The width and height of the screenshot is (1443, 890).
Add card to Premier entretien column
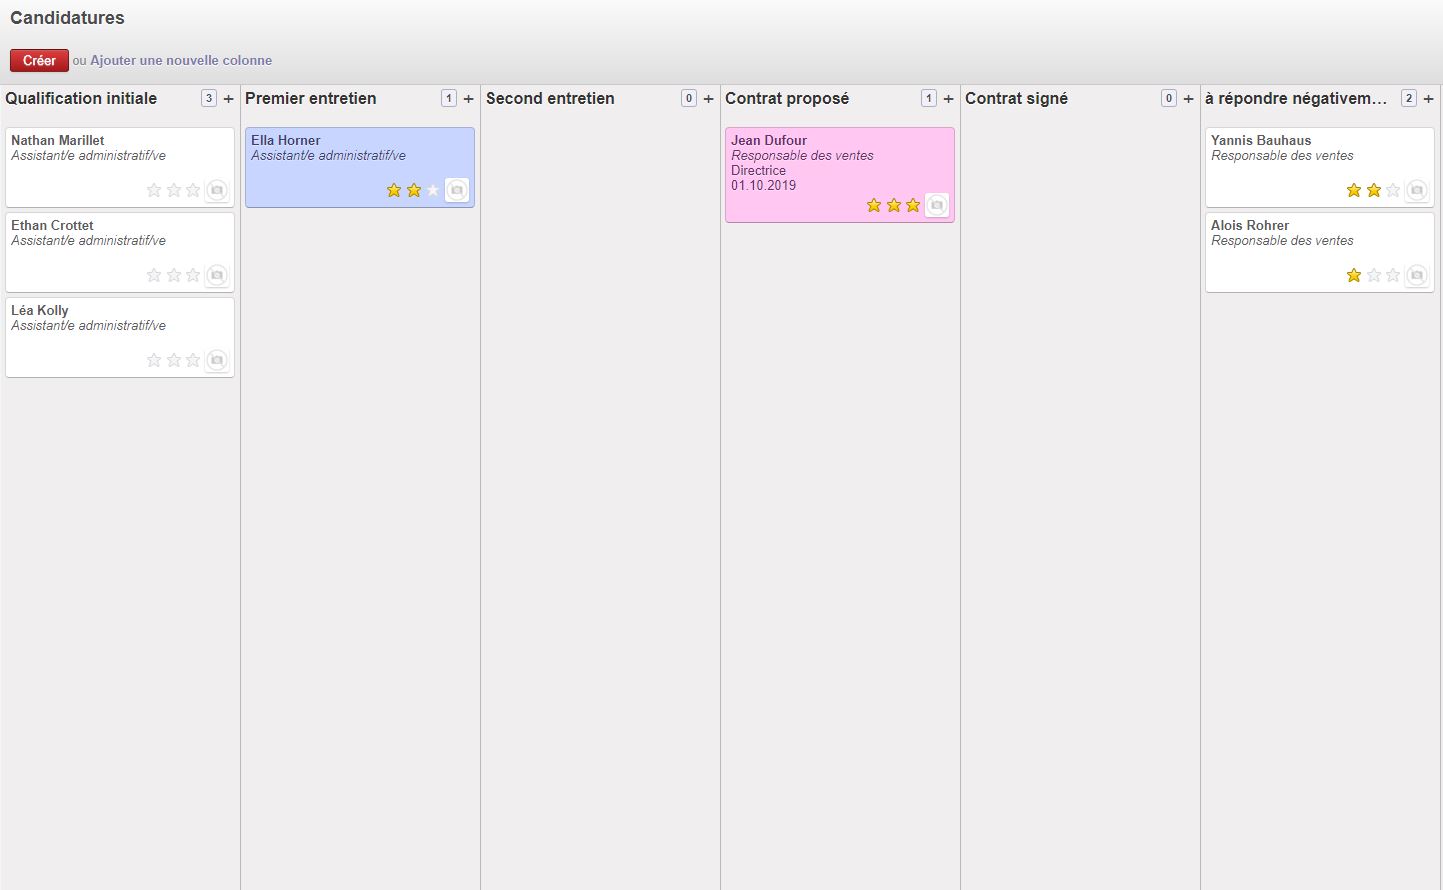[x=468, y=99]
